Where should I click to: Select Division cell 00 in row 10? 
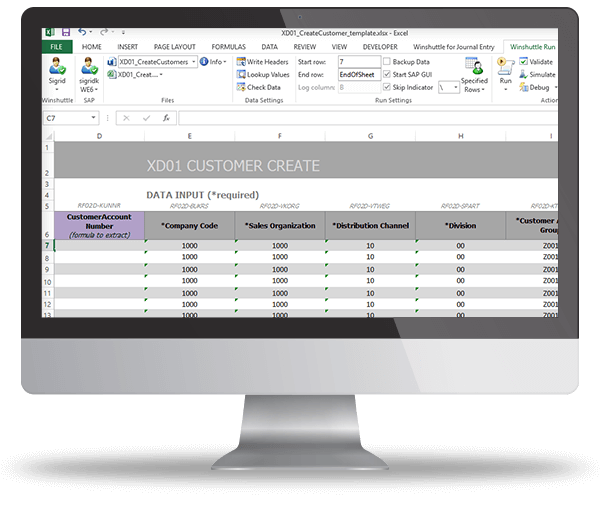(x=460, y=281)
